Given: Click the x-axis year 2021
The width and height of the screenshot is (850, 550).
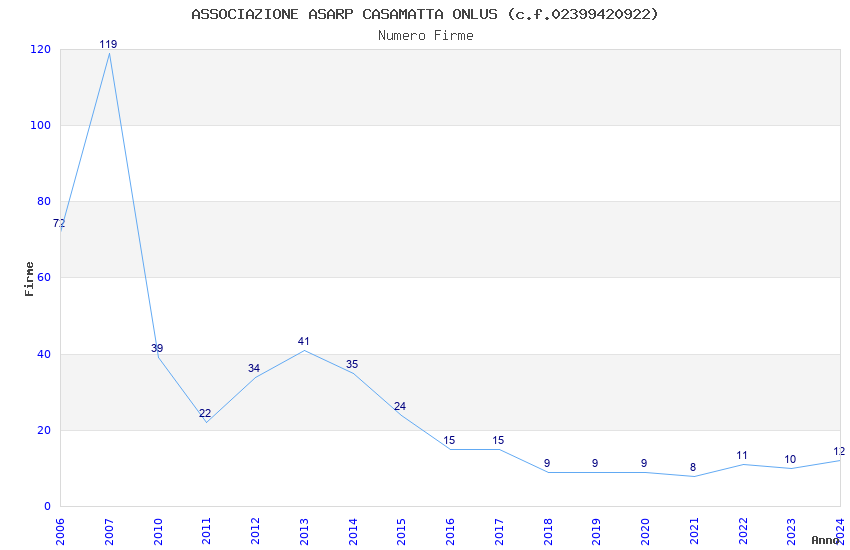Looking at the screenshot, I should [x=693, y=532].
